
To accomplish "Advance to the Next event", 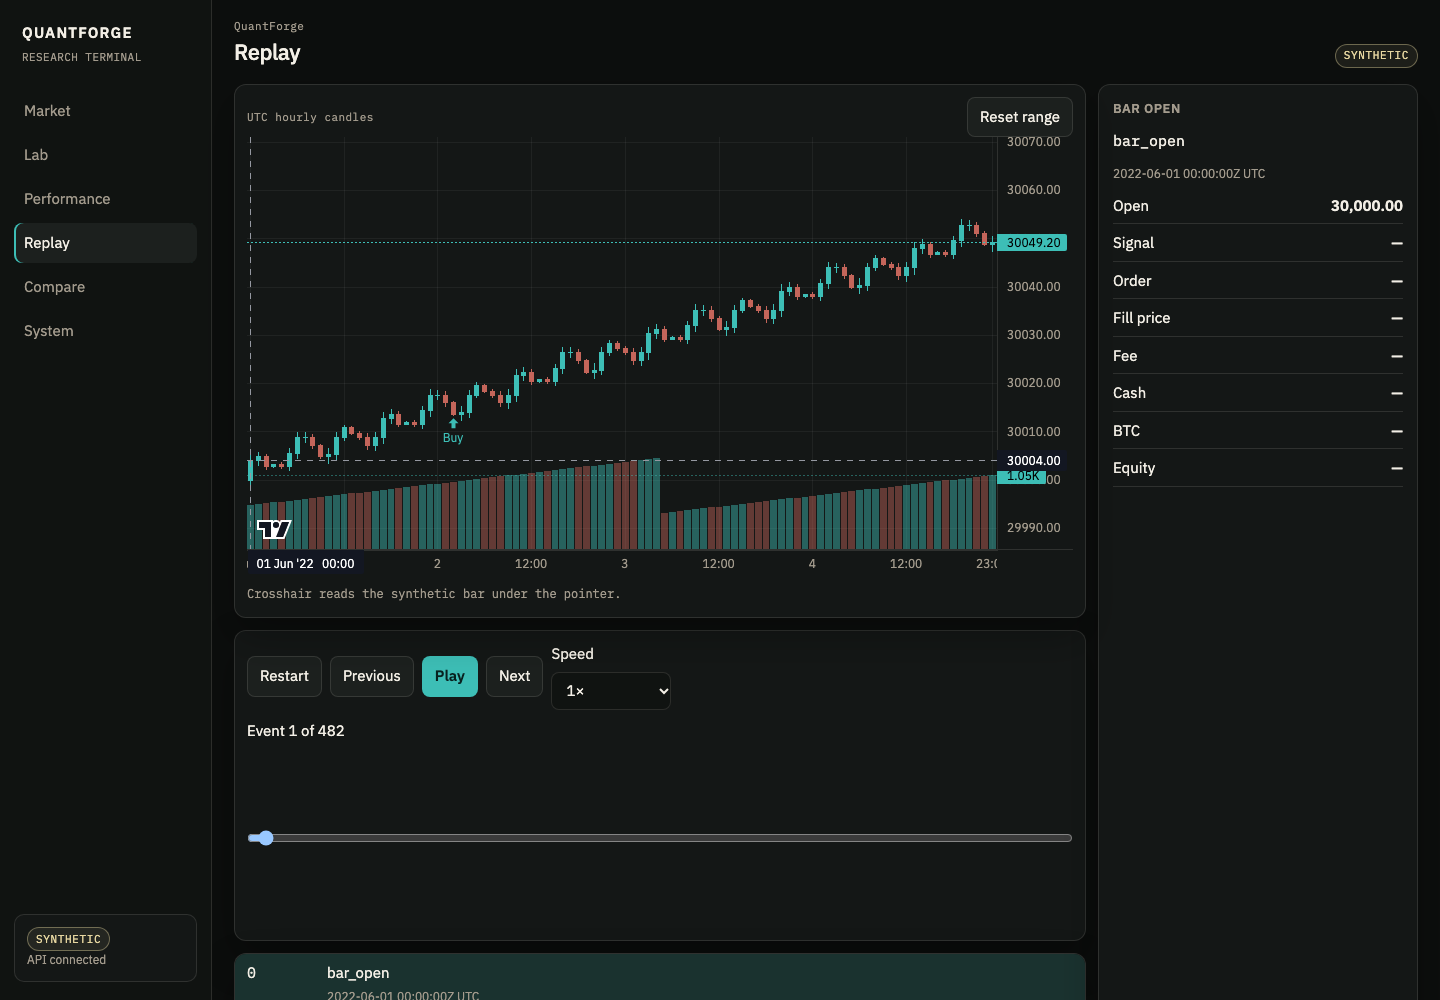I will click(x=514, y=676).
